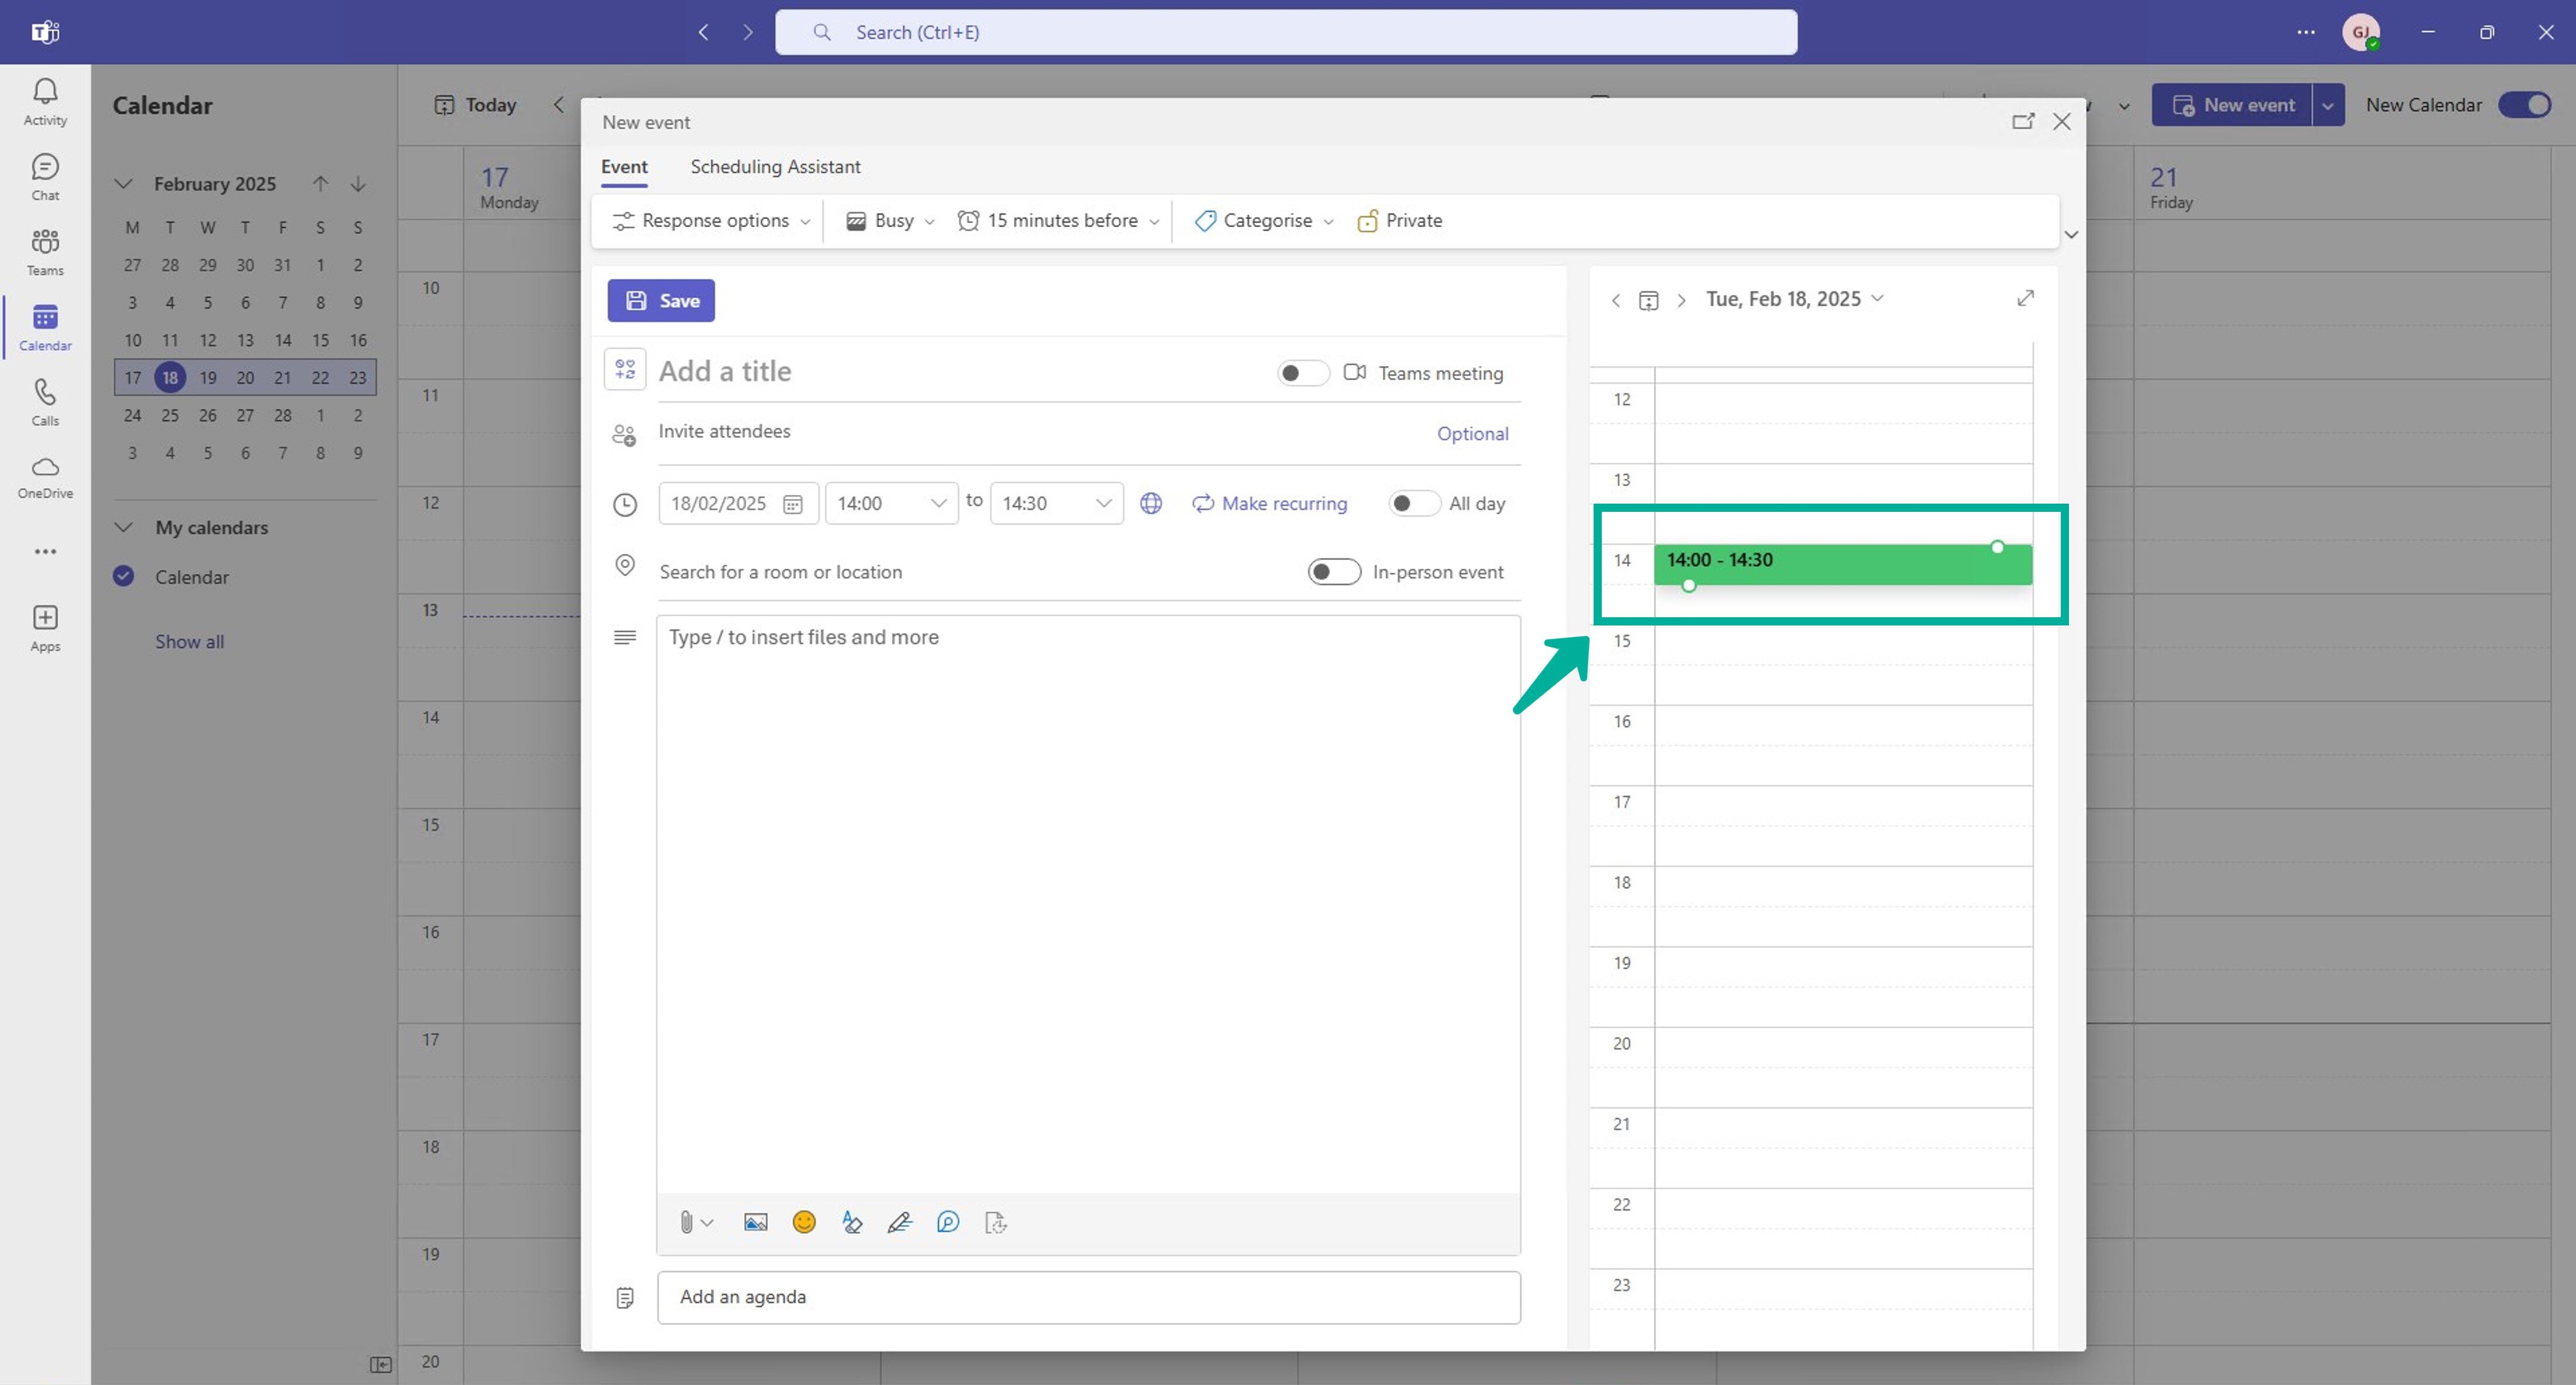The image size is (2576, 1385).
Task: Switch to the Scheduling Assistant tab
Action: 775,167
